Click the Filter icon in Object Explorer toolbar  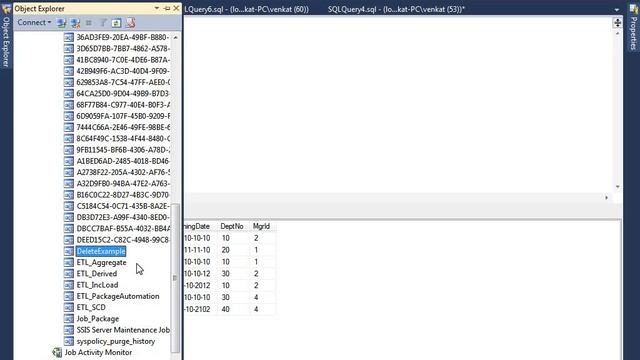[103, 23]
